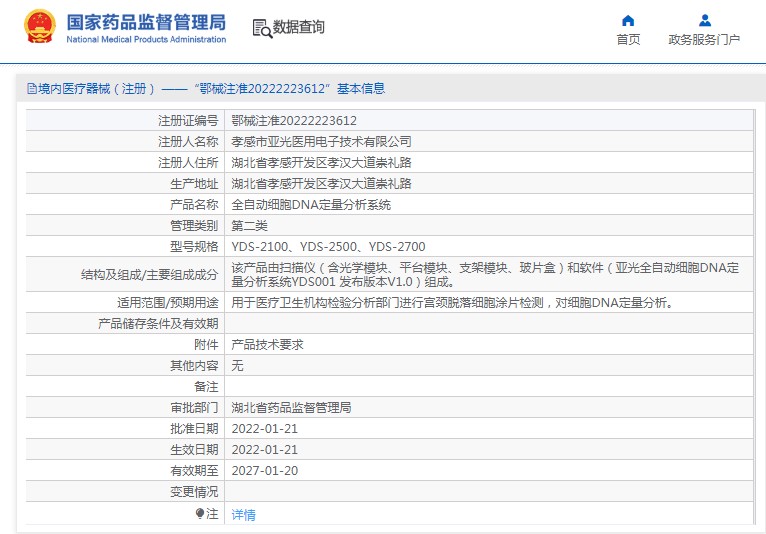Go to 首页 home icon
Image resolution: width=766 pixels, height=534 pixels.
coord(628,21)
